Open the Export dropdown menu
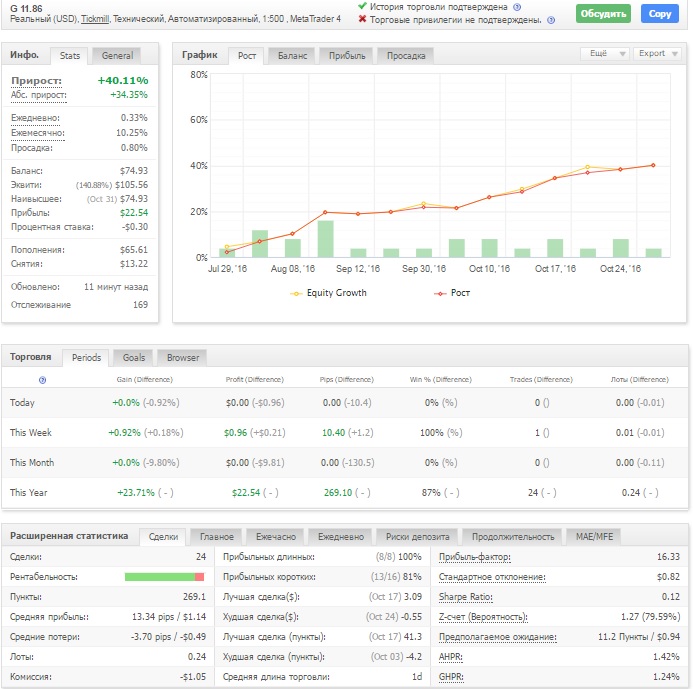The image size is (693, 689). [x=658, y=53]
